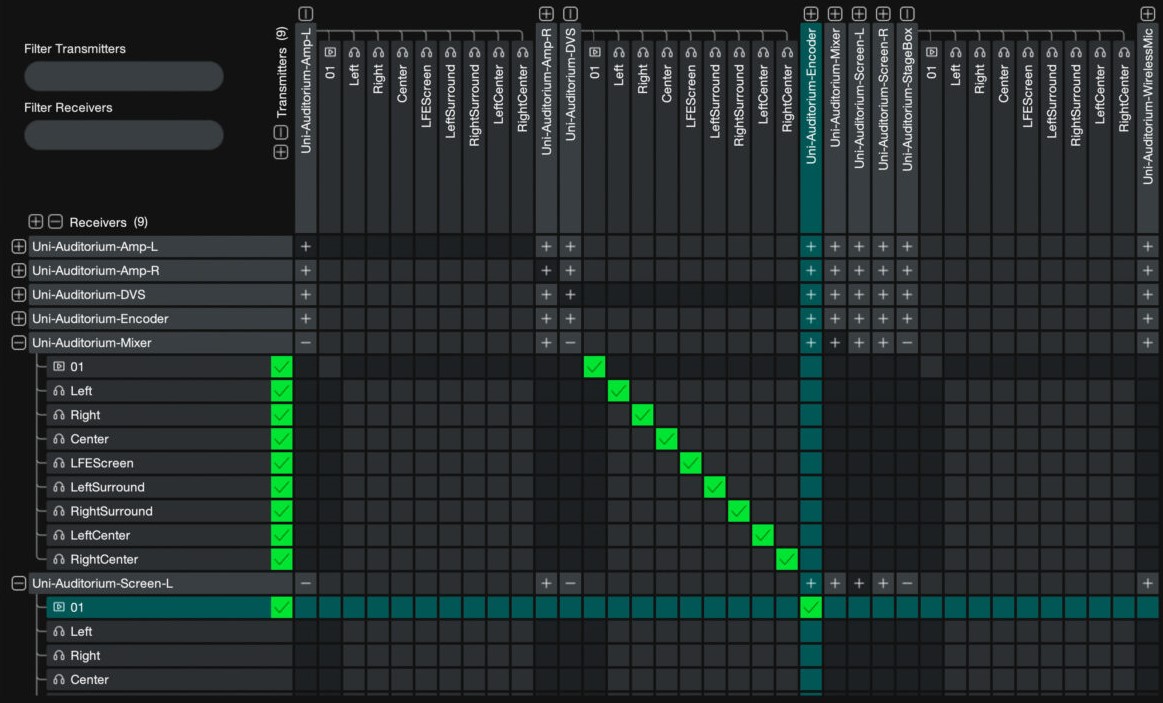Screen dimensions: 1163x703
Task: Expand the Uni-Auditorium-Amp-L receiver row
Action: (19, 246)
